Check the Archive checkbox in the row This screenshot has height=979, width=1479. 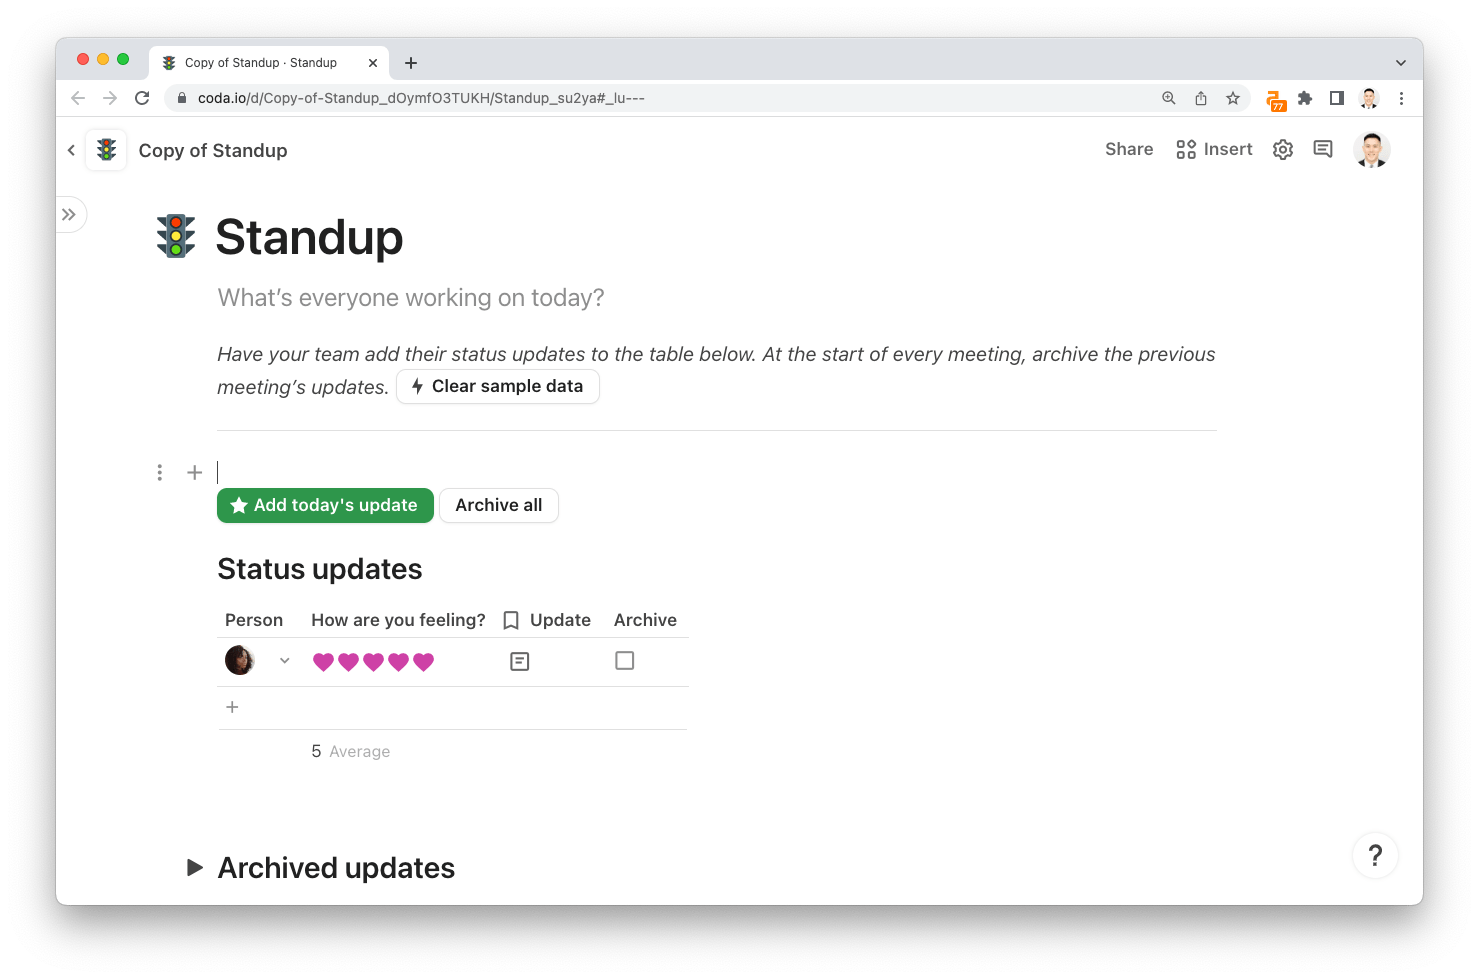click(625, 661)
